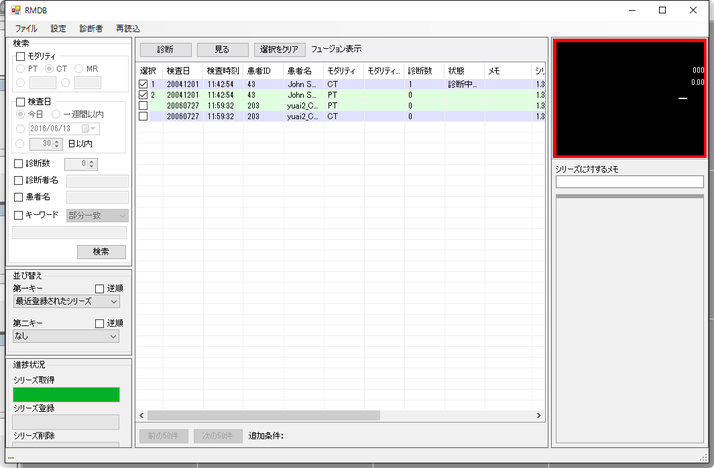The width and height of the screenshot is (714, 468).
Task: Sort by 検査時刻 column header
Action: (x=223, y=71)
